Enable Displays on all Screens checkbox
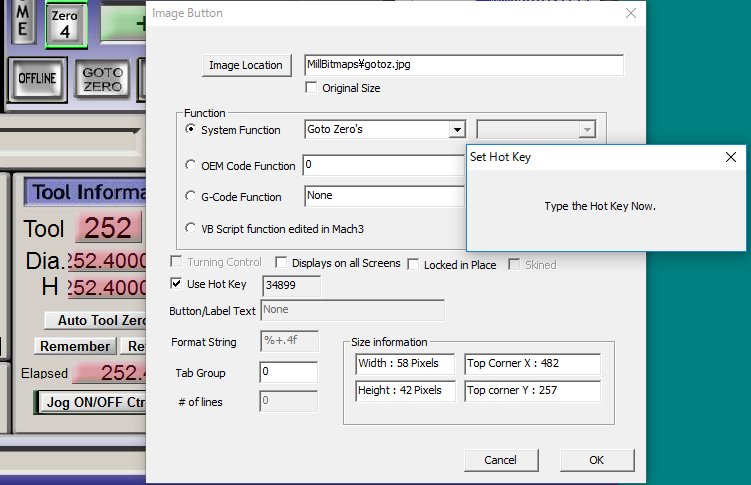Image resolution: width=751 pixels, height=485 pixels. click(281, 262)
